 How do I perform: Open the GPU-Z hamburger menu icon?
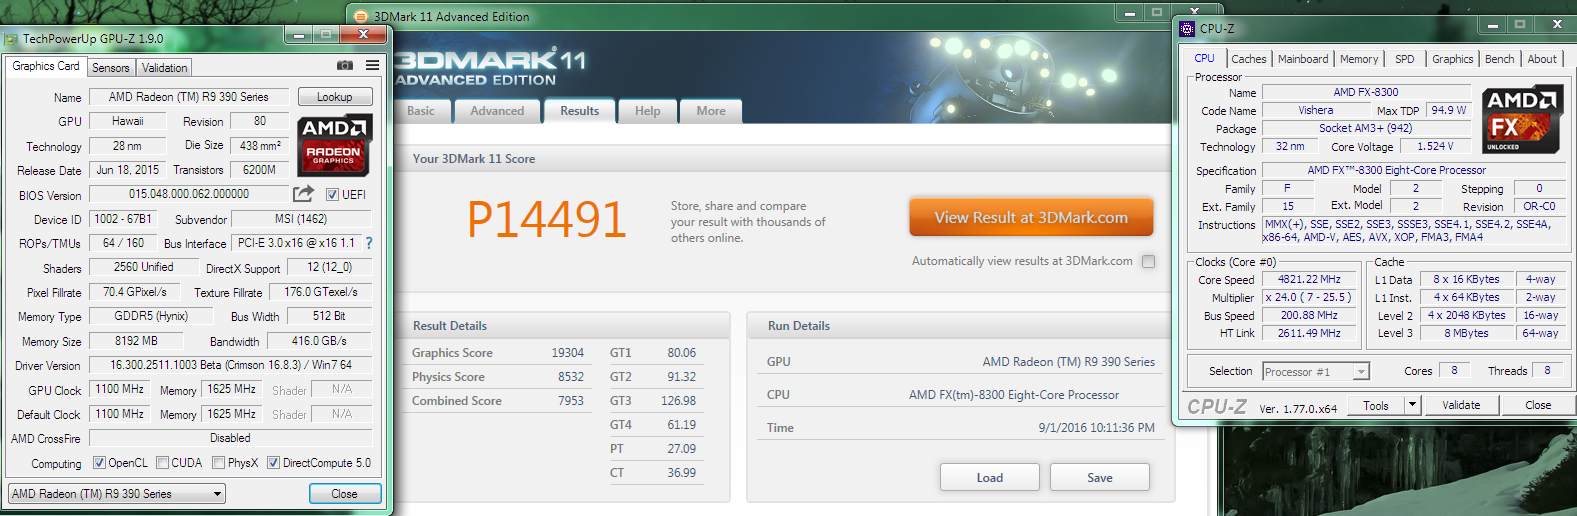click(372, 65)
